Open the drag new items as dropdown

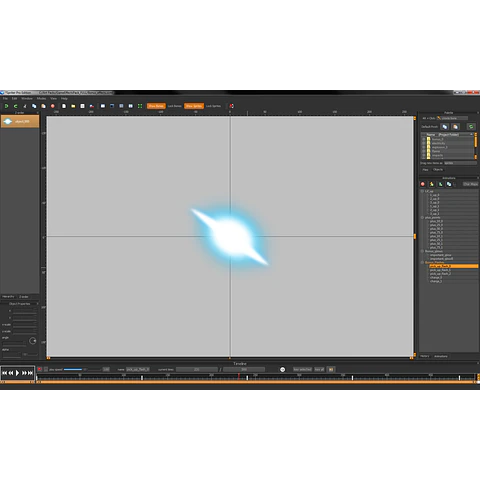(460, 163)
